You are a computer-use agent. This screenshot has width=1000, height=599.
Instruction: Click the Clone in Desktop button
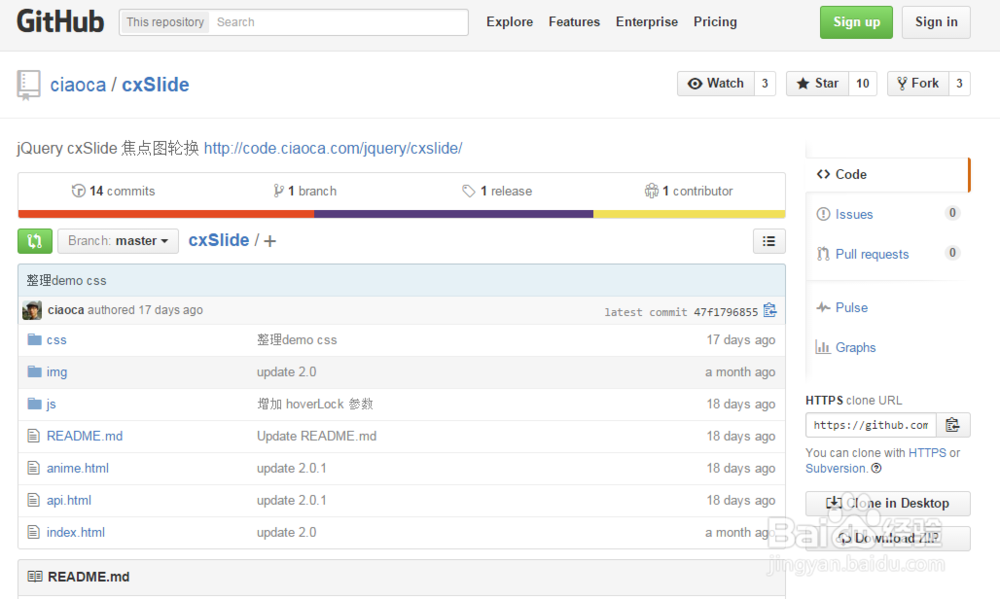888,503
